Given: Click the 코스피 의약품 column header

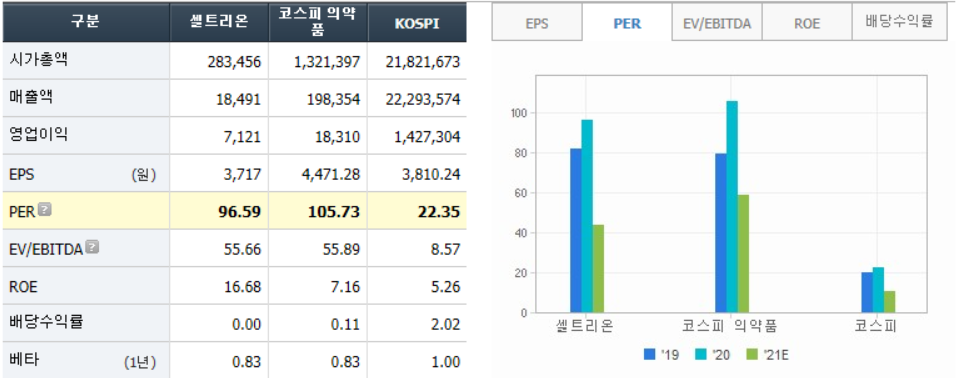Looking at the screenshot, I should click(x=318, y=22).
